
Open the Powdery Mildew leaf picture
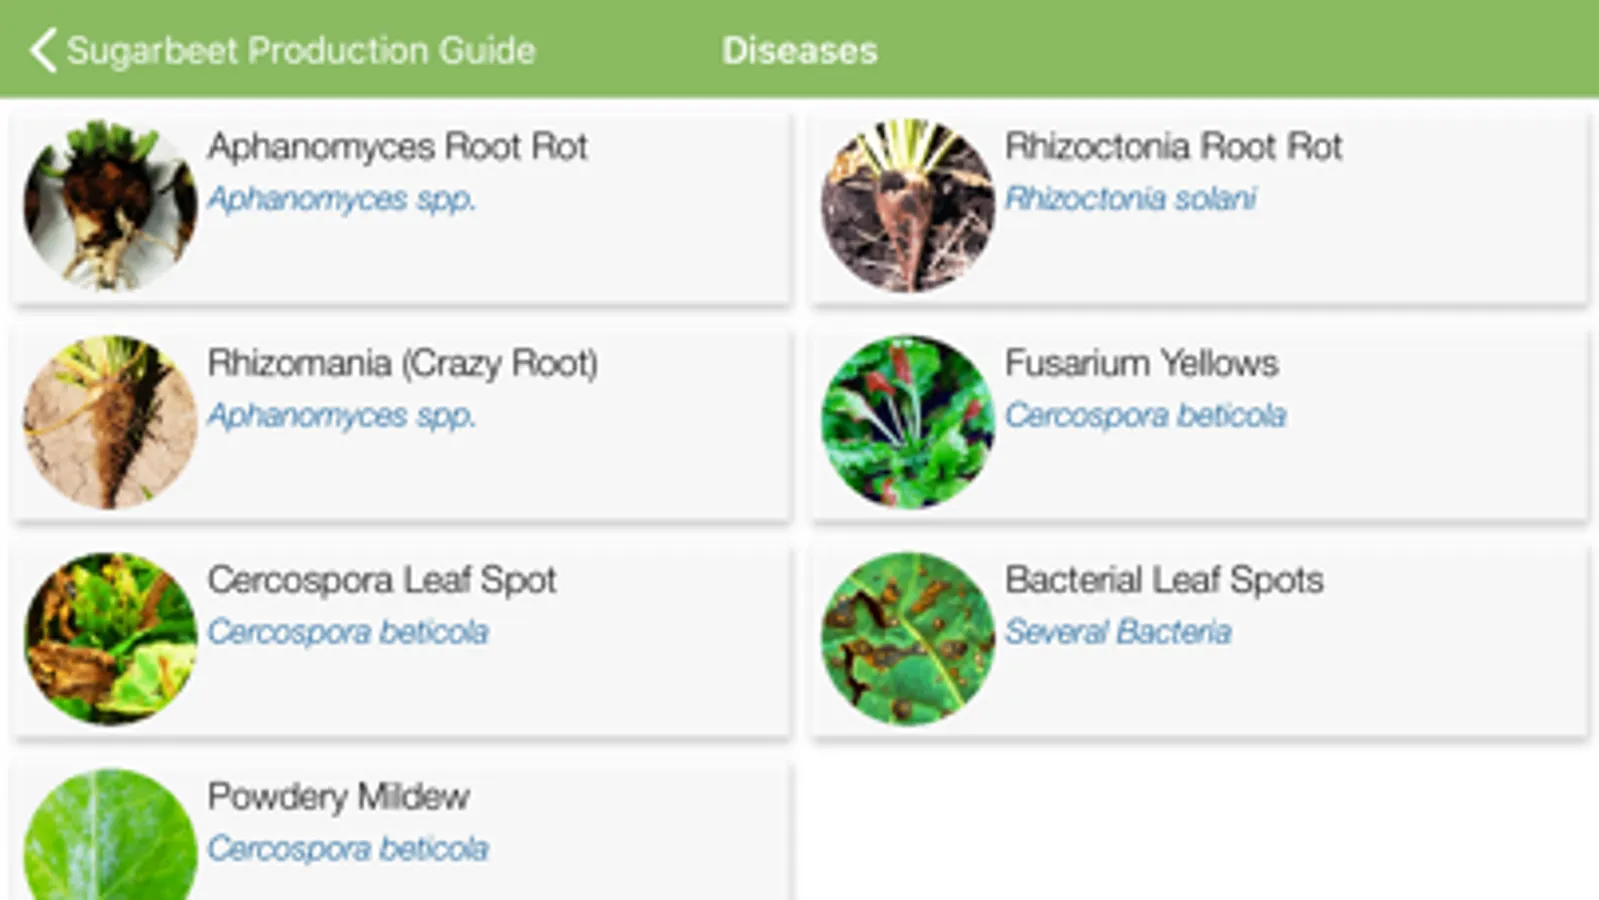[x=110, y=836]
